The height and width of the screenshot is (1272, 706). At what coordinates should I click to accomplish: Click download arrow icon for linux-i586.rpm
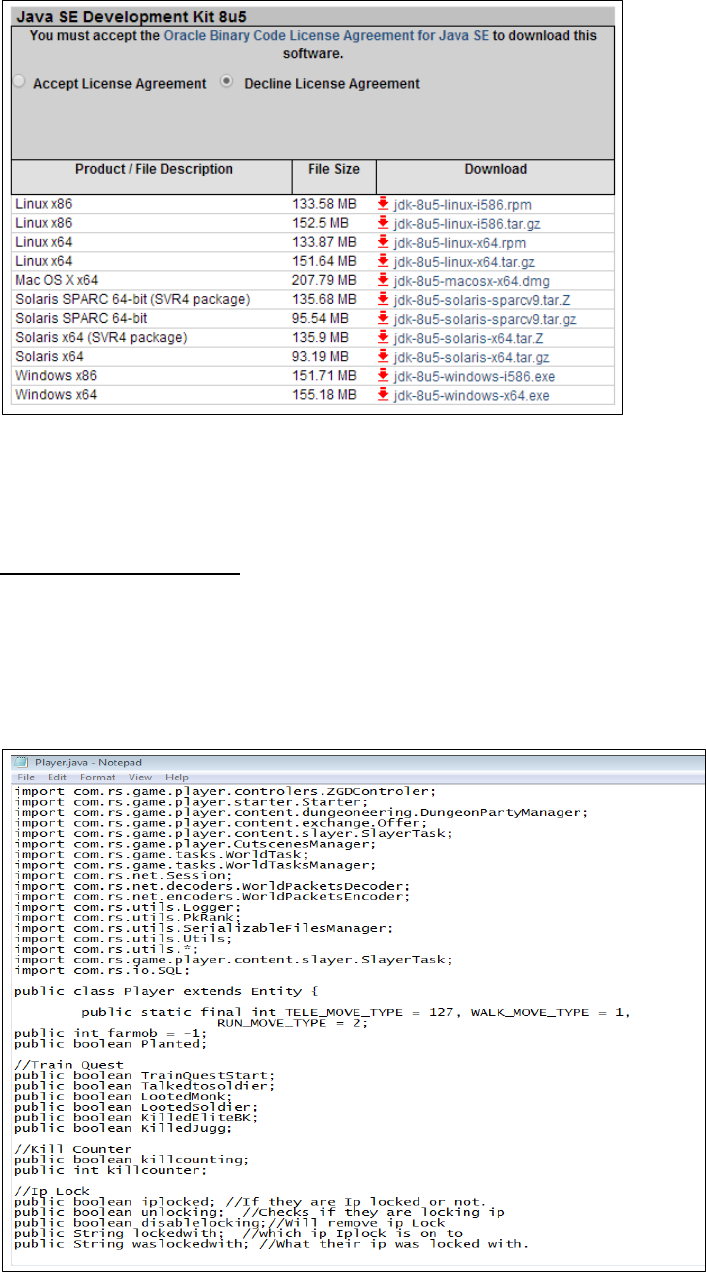[383, 204]
